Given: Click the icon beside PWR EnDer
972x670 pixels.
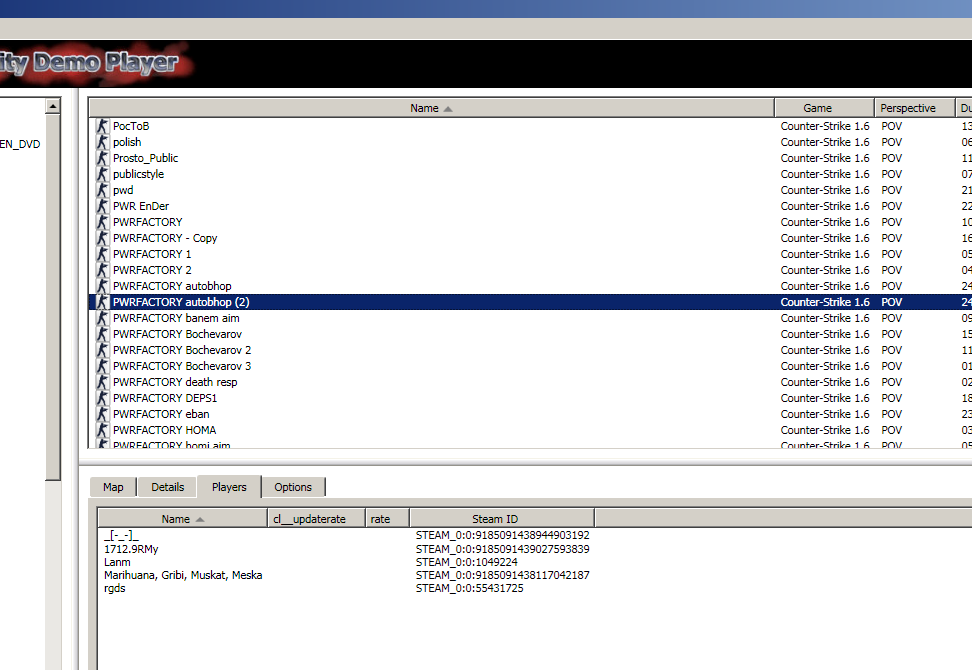Looking at the screenshot, I should [x=102, y=206].
